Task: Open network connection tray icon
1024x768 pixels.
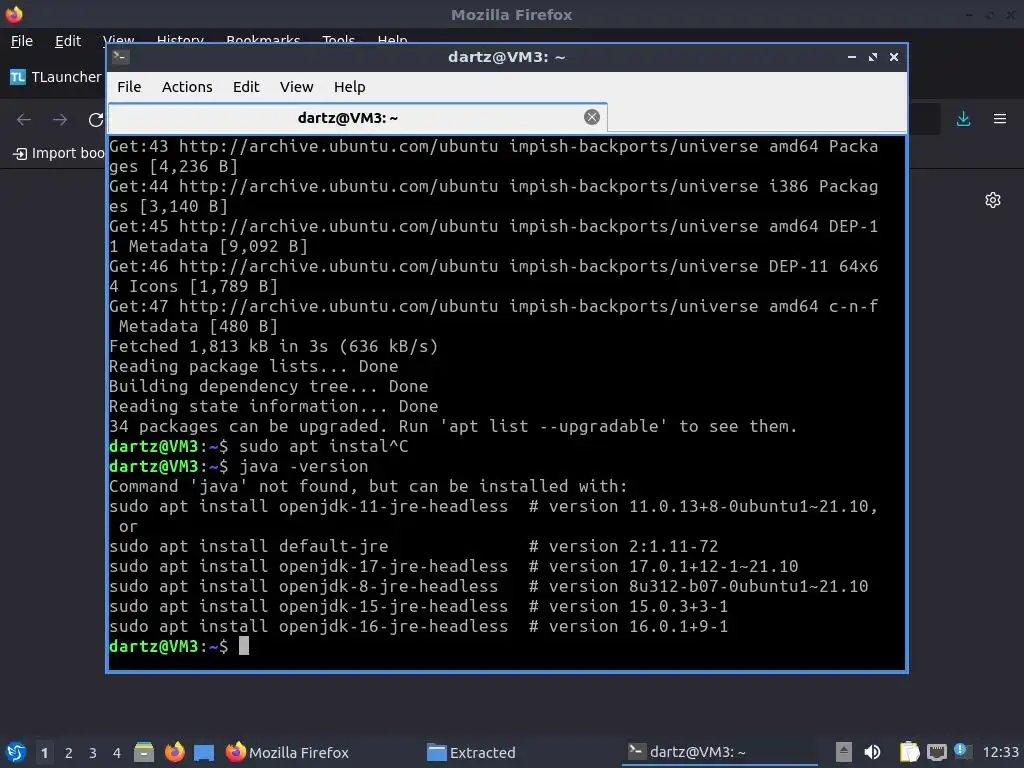Action: (936, 752)
